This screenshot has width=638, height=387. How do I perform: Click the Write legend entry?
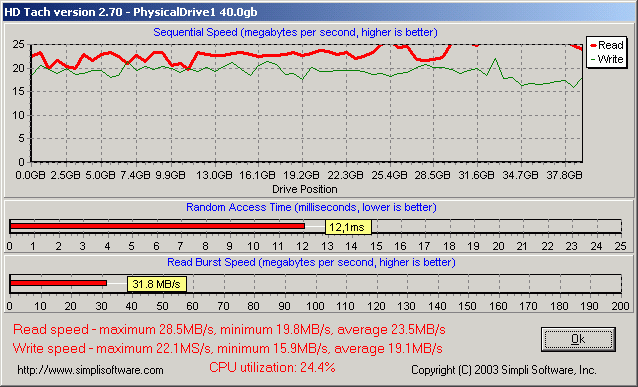[x=607, y=59]
